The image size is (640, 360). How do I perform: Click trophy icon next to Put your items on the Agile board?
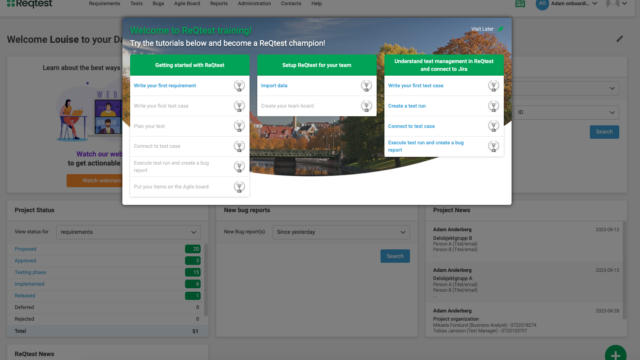239,187
